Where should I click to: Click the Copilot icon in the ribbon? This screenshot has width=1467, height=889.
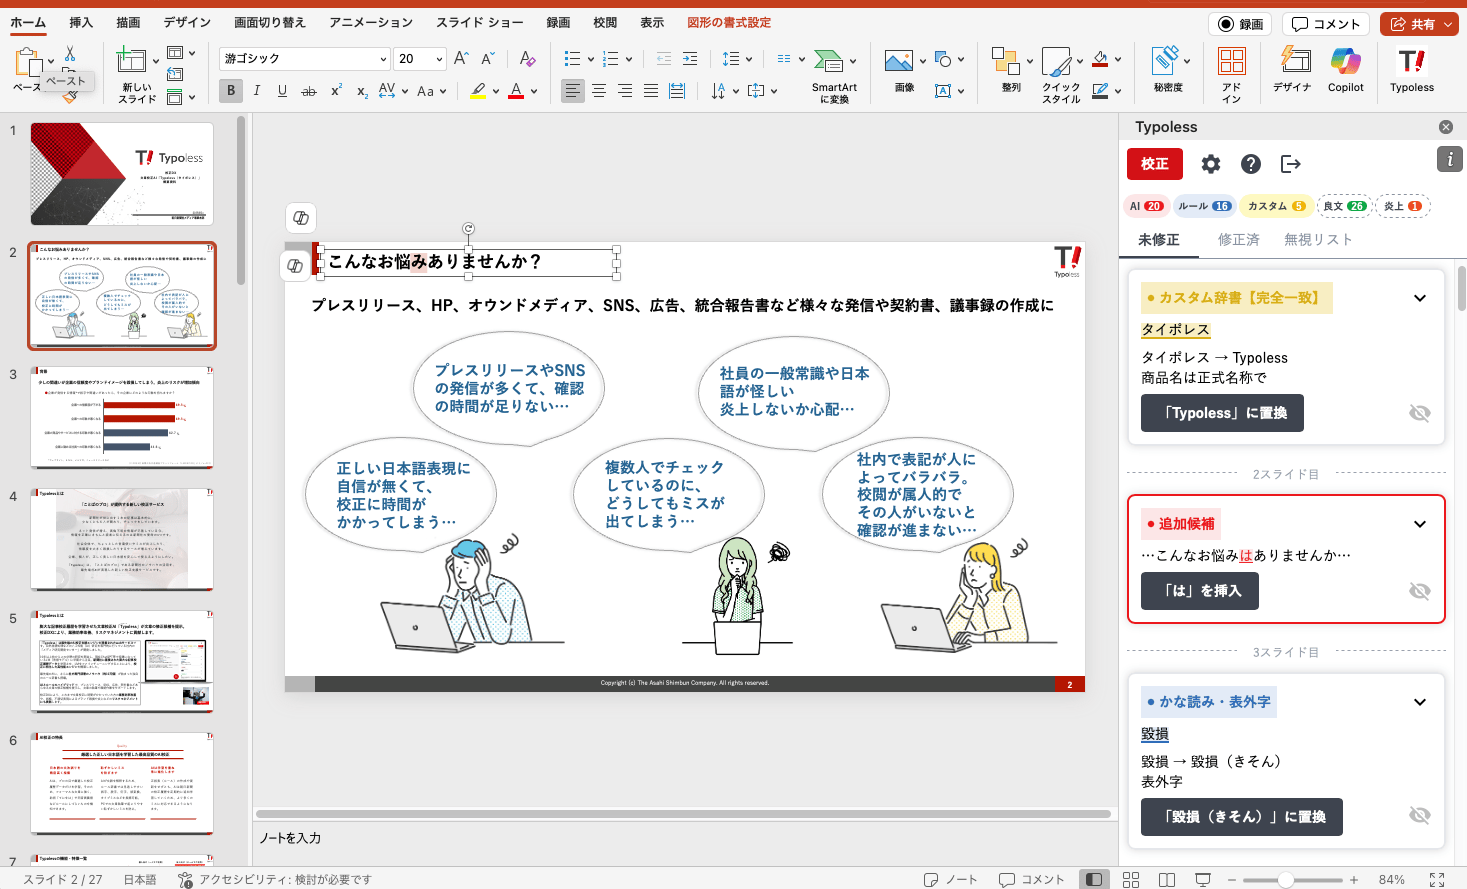point(1345,67)
